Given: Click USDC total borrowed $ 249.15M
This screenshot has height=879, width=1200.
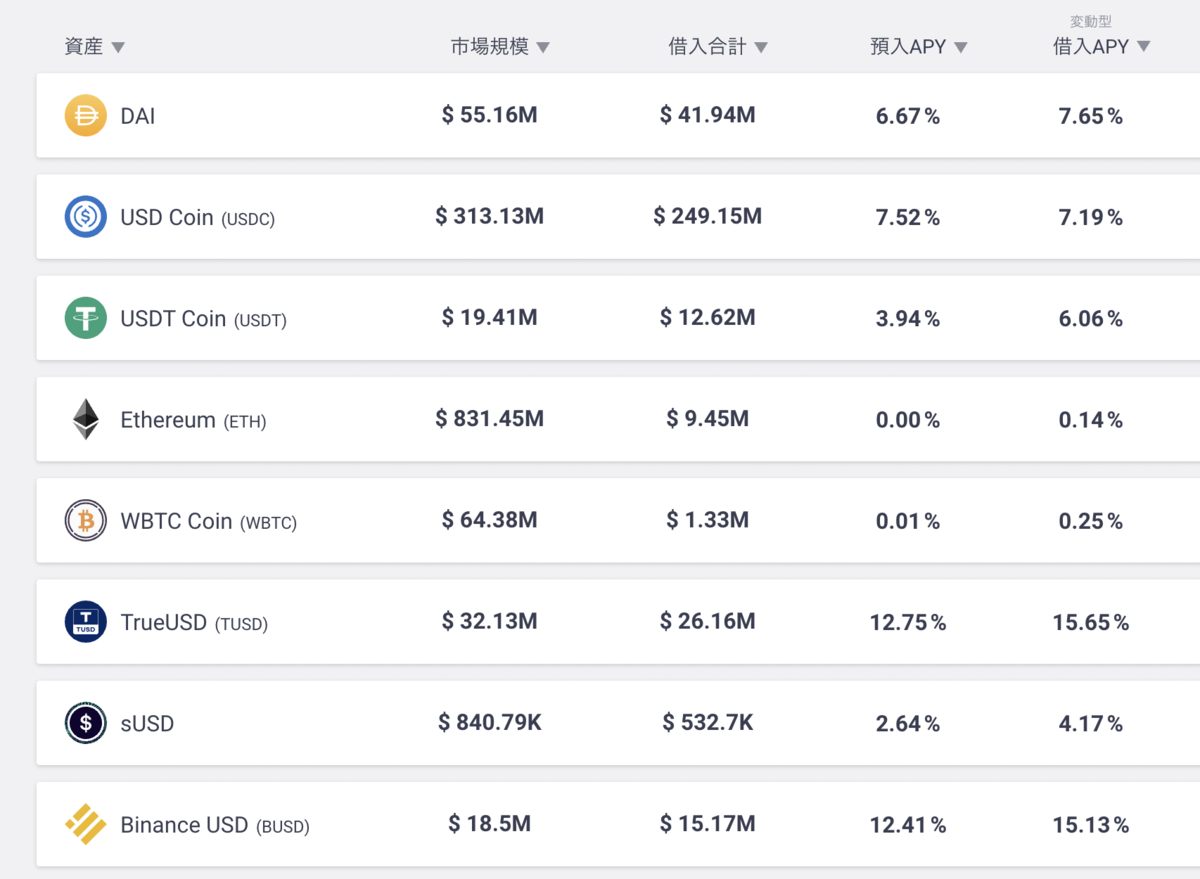Looking at the screenshot, I should (x=708, y=216).
